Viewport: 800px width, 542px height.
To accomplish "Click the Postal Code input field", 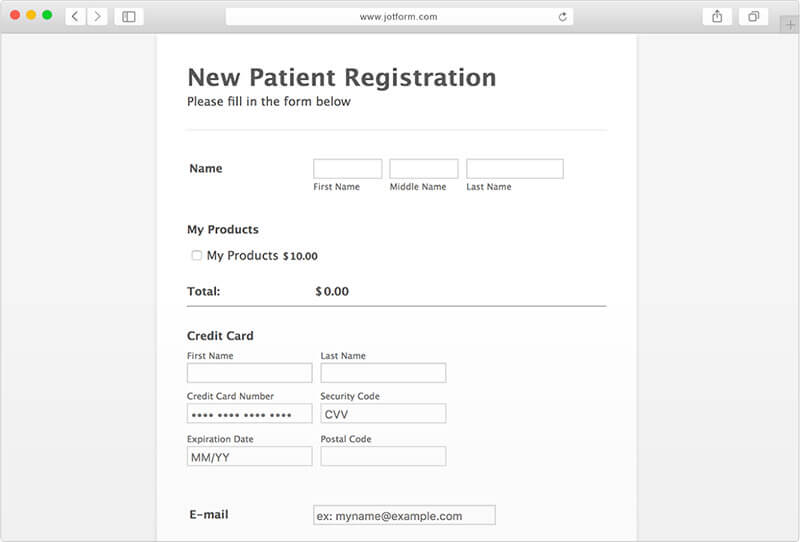I will click(x=383, y=456).
